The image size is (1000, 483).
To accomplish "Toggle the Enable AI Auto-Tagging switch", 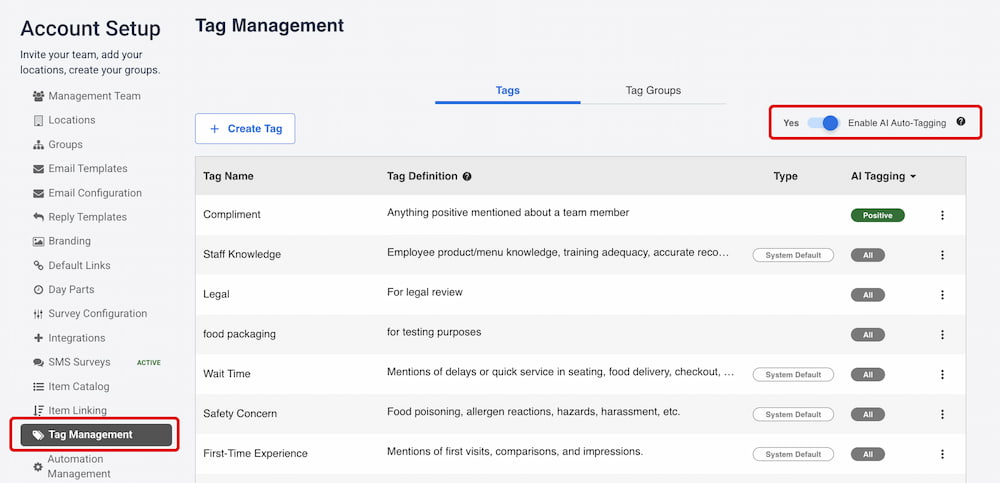I will coord(823,123).
